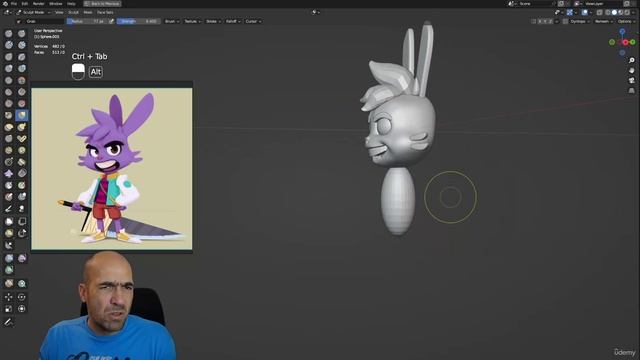Switch to rendered viewport shading

pyautogui.click(x=627, y=12)
